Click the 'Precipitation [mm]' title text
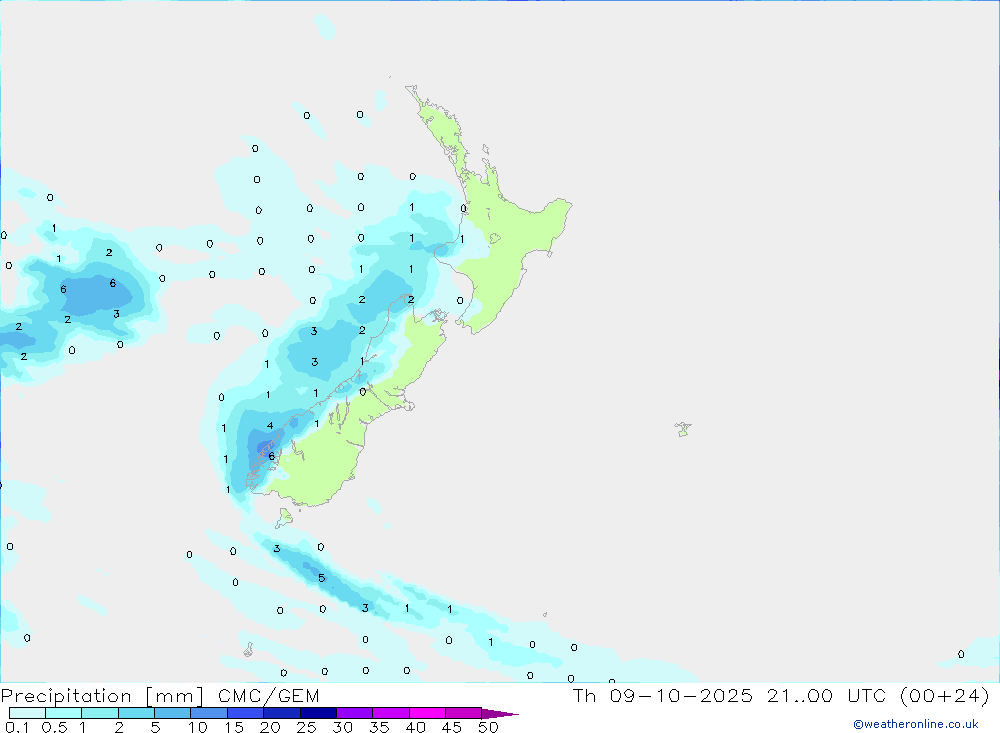Image resolution: width=1000 pixels, height=733 pixels. coord(102,696)
